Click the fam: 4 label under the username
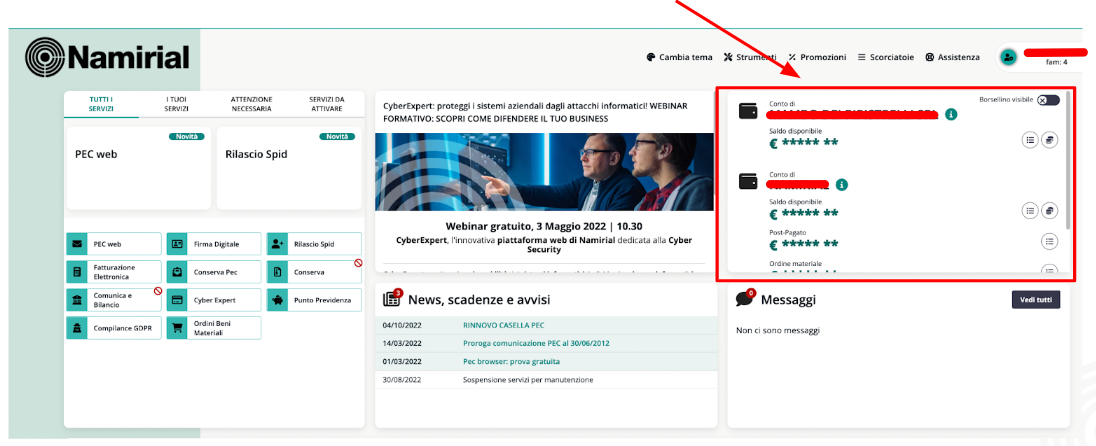The width and height of the screenshot is (1096, 446). tap(1056, 62)
